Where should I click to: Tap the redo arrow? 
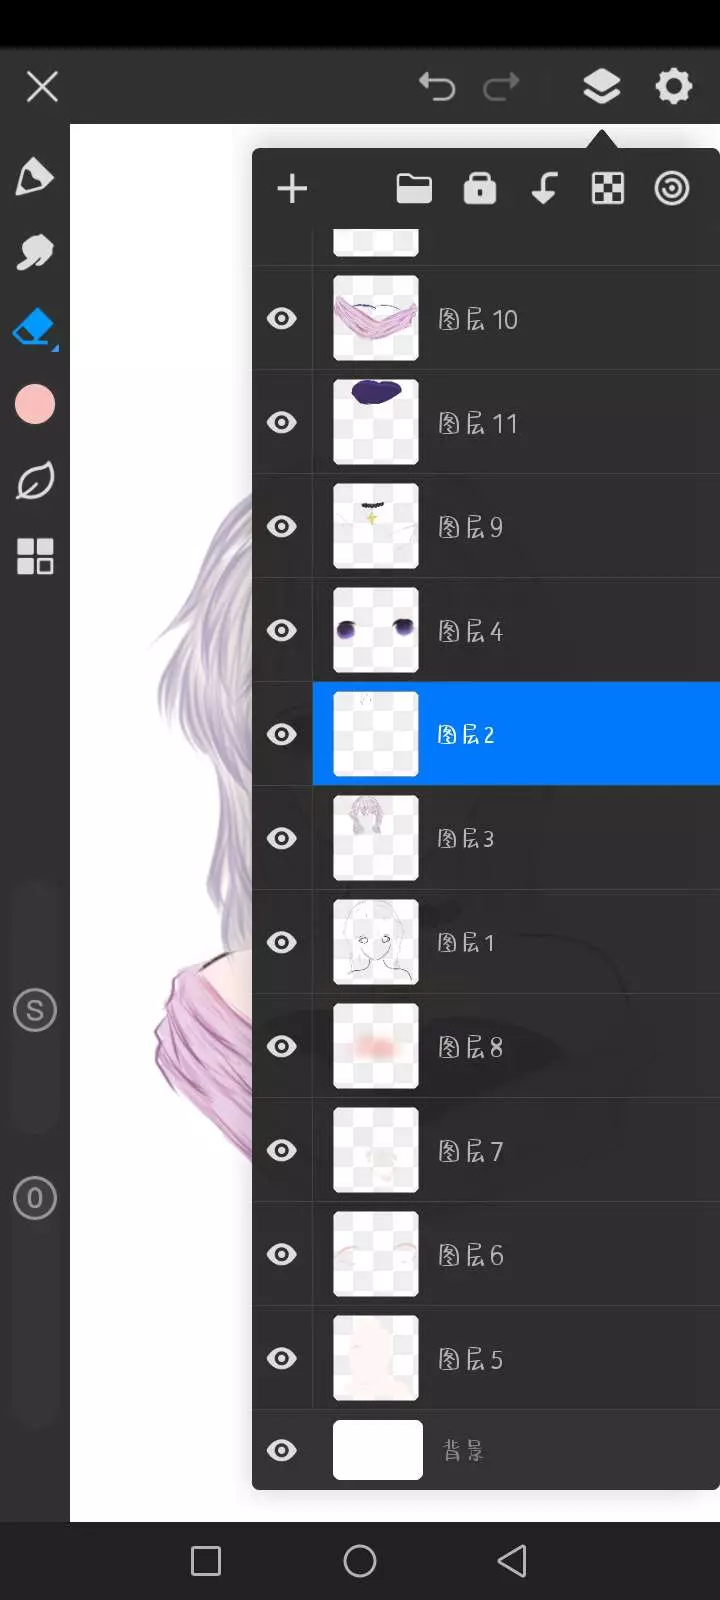point(501,87)
